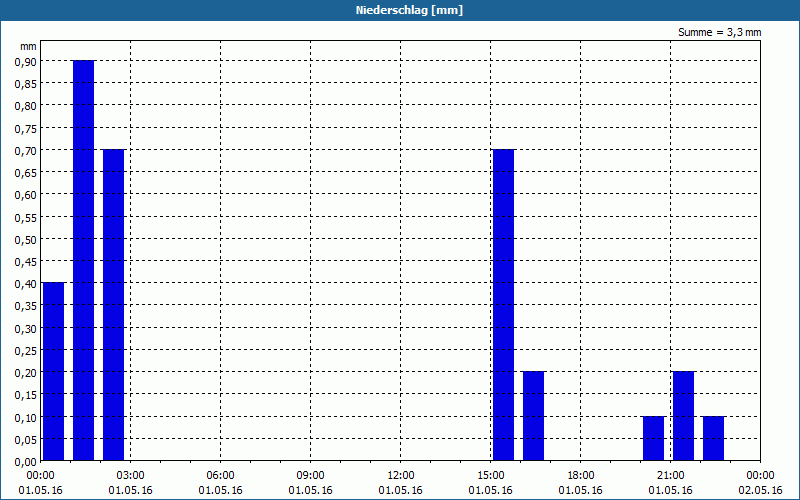Select the 0,85 y-axis value
The width and height of the screenshot is (800, 500).
coord(26,84)
